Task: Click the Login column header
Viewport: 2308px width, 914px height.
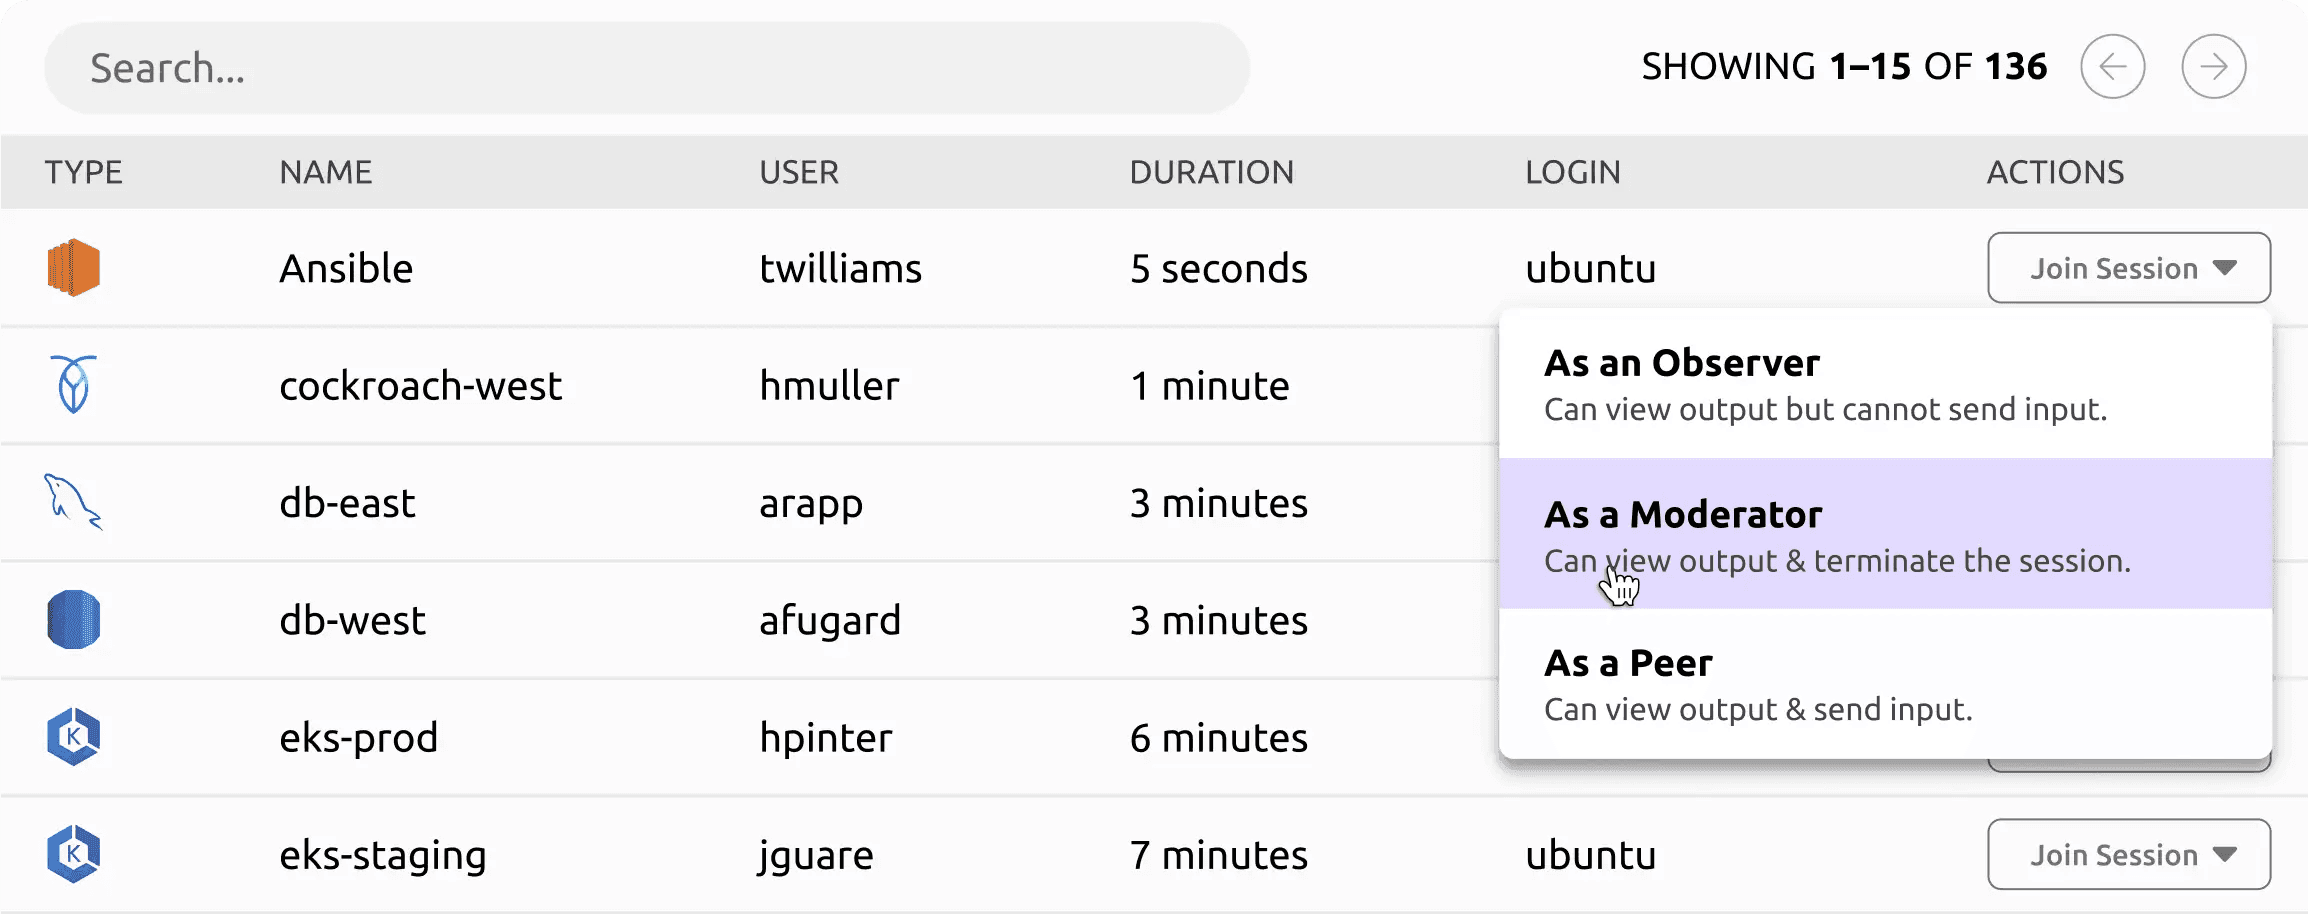Action: click(1572, 172)
